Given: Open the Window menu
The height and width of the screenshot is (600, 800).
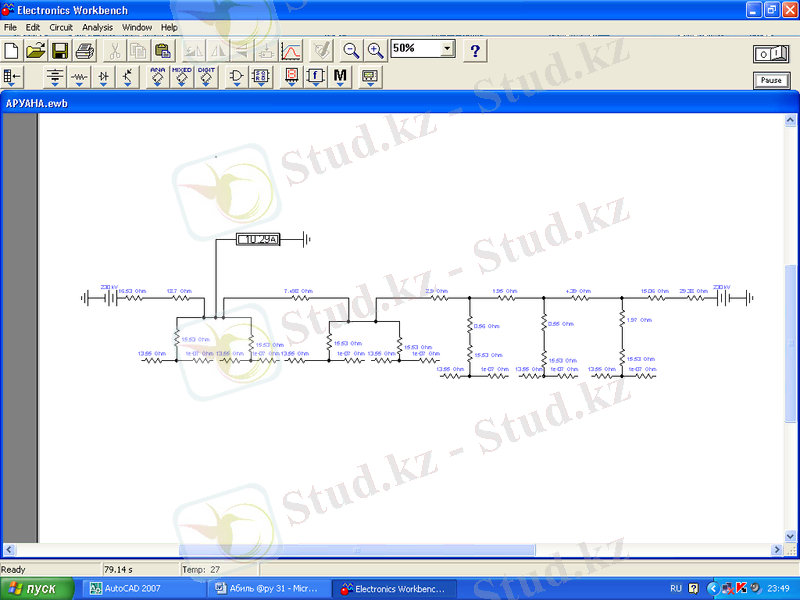Looking at the screenshot, I should 137,28.
